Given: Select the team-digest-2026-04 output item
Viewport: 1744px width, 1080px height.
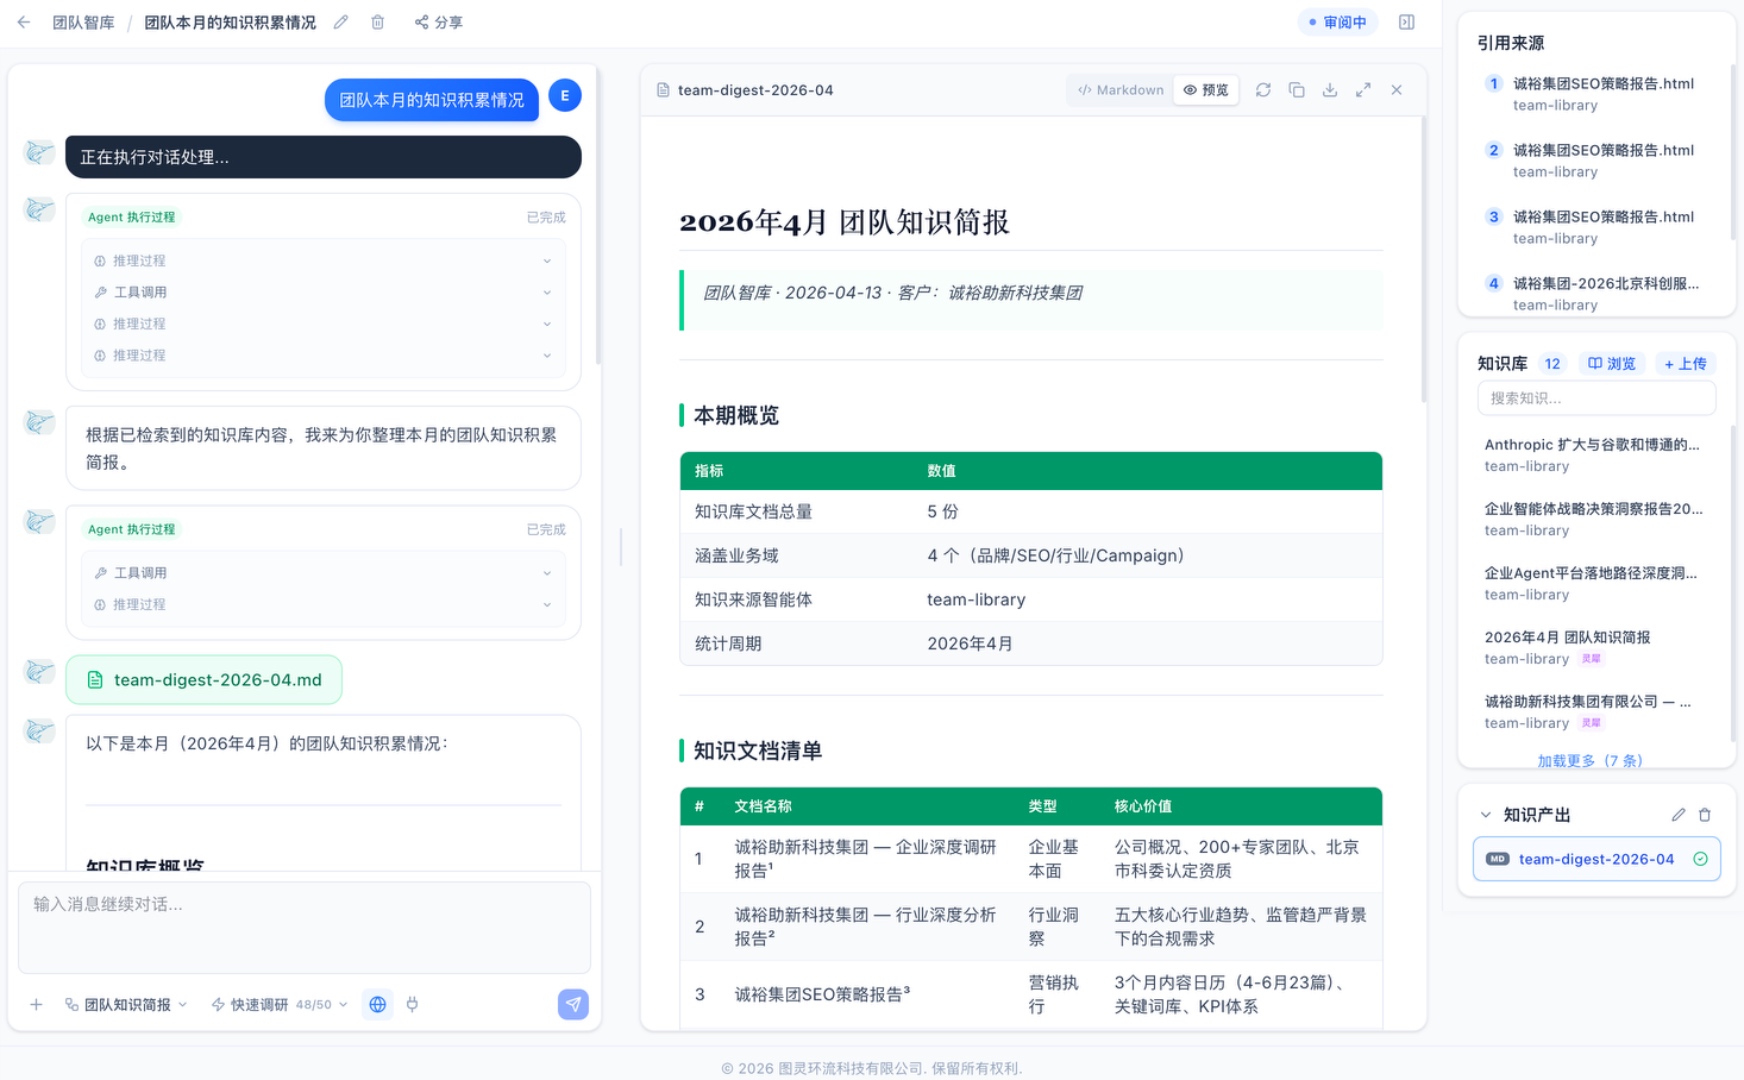Looking at the screenshot, I should 1596,859.
